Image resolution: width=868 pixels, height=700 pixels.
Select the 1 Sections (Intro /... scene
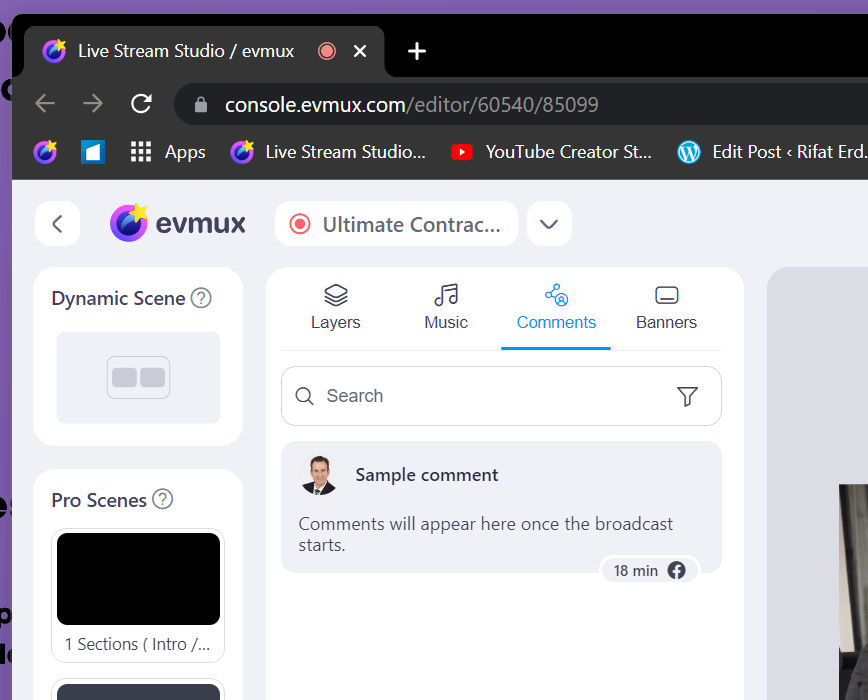click(138, 595)
